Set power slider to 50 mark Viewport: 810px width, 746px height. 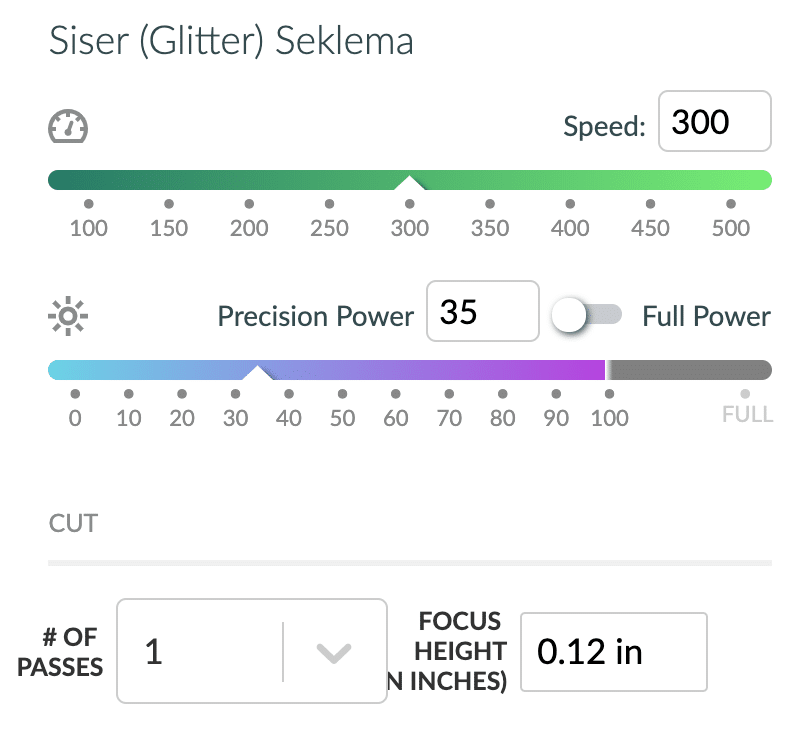pyautogui.click(x=342, y=394)
